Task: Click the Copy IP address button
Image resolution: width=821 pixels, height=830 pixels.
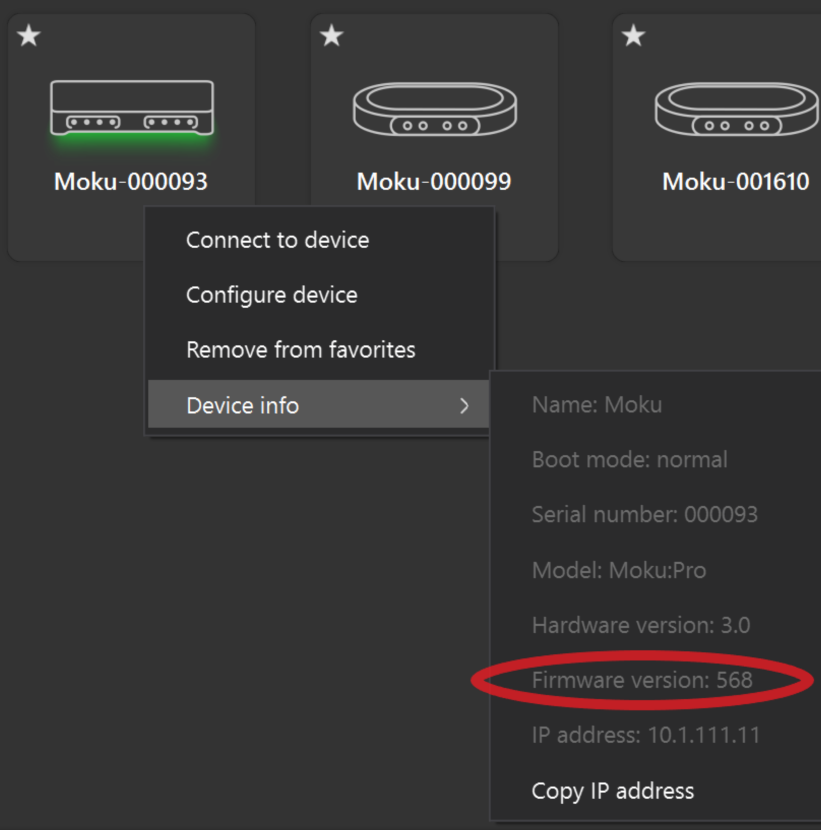Action: click(612, 791)
